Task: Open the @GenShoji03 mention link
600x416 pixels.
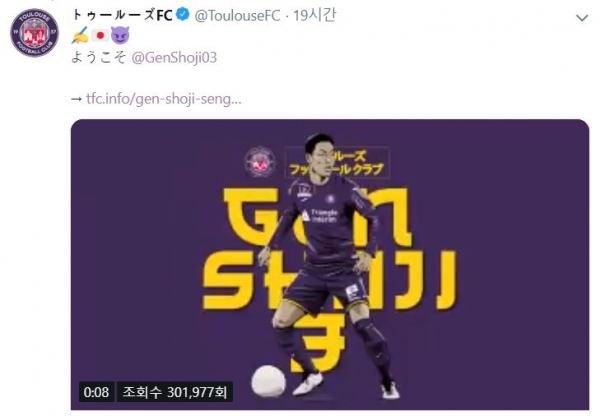Action: [x=174, y=58]
